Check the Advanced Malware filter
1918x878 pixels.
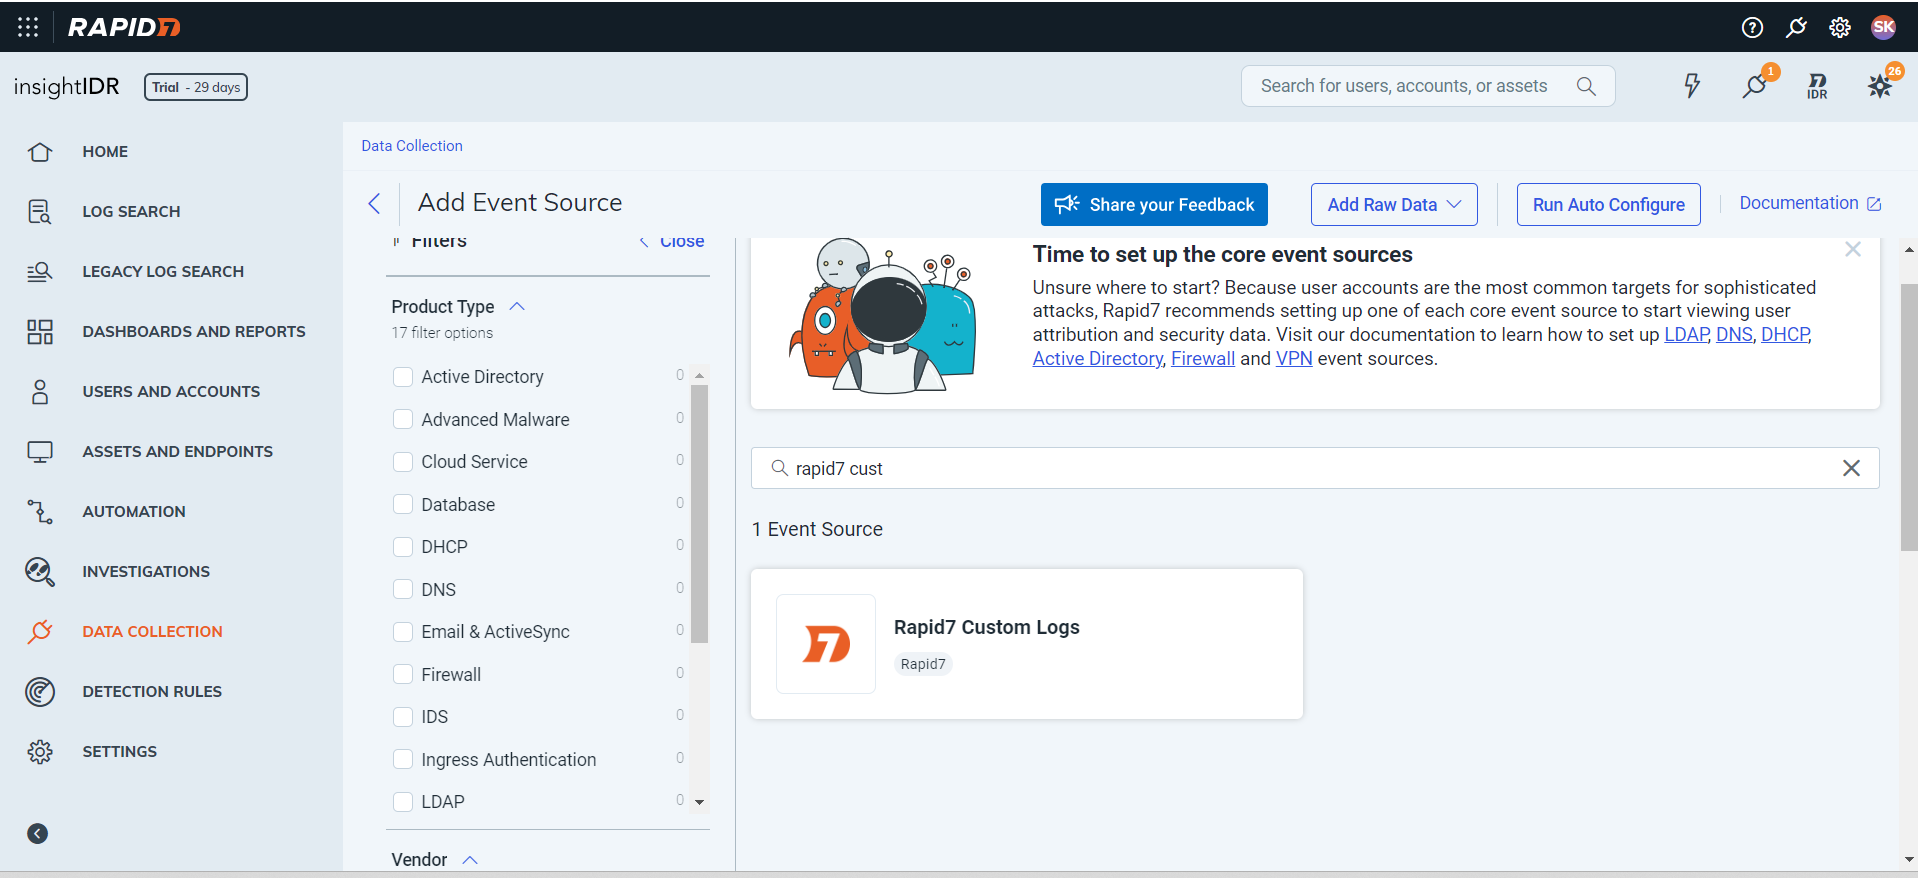click(x=403, y=419)
